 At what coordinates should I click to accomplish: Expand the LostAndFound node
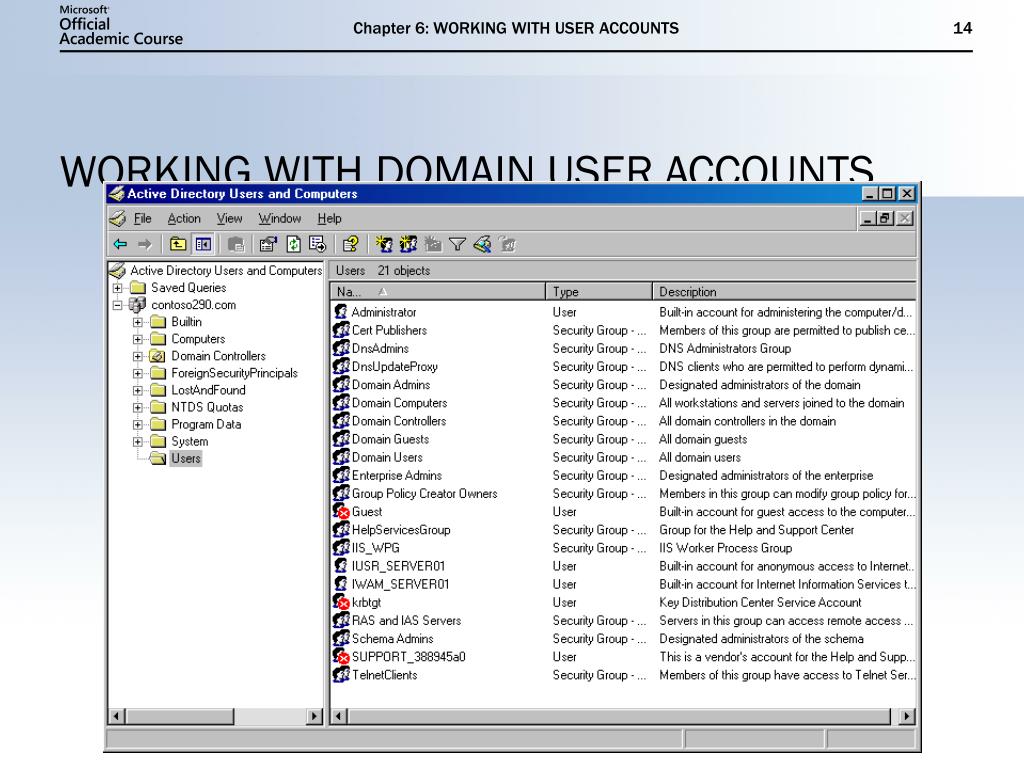(x=137, y=390)
